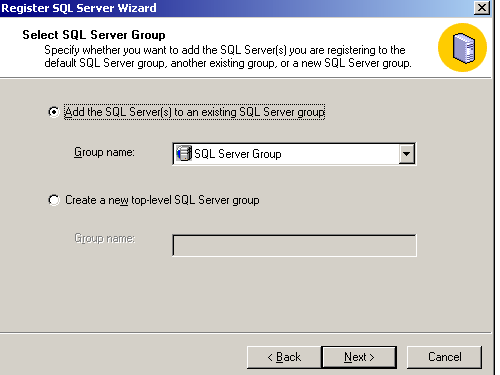Image resolution: width=500 pixels, height=375 pixels.
Task: Click the < Back button
Action: pyautogui.click(x=284, y=357)
